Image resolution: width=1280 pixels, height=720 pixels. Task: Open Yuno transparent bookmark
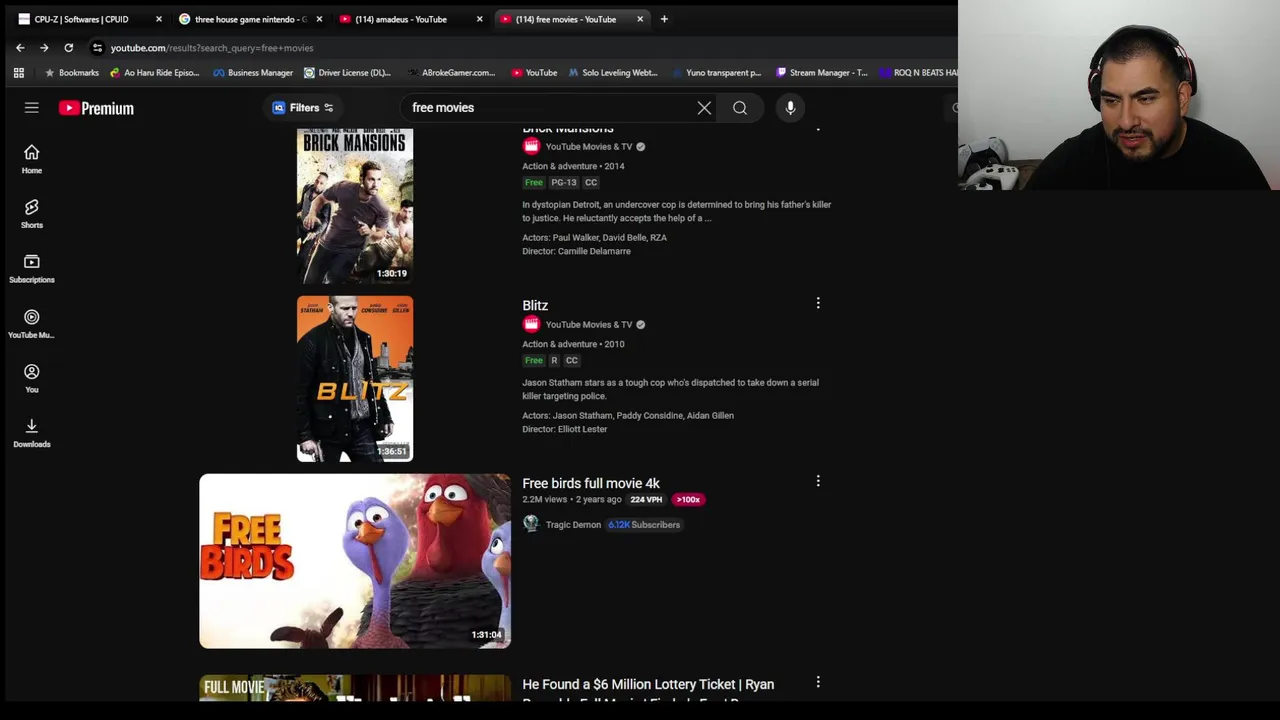coord(716,73)
